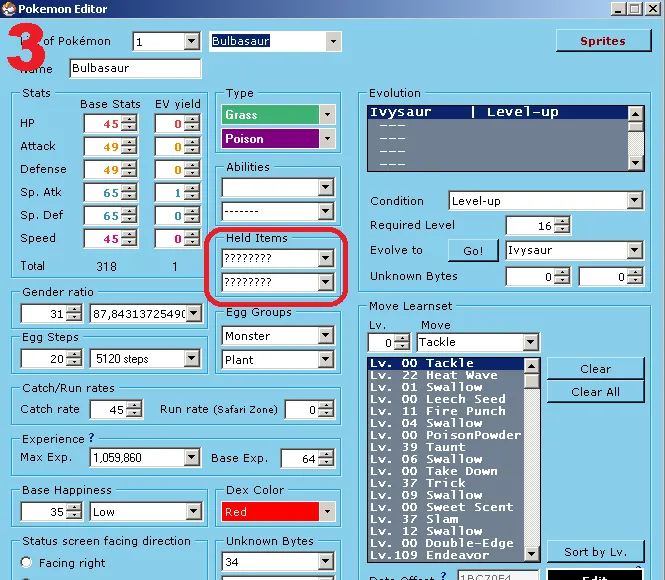Viewport: 665px width, 580px height.
Task: Select Lv. 00 Sweet Scent move
Action: pos(446,507)
